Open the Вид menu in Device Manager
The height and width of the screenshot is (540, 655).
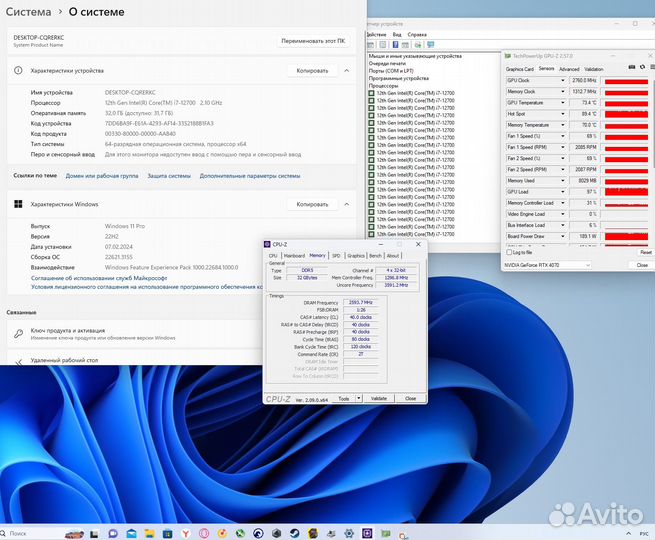[x=397, y=34]
